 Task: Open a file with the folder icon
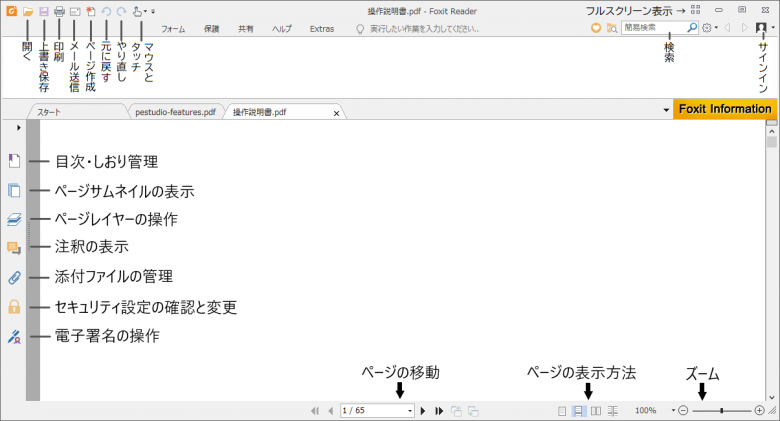pyautogui.click(x=28, y=11)
